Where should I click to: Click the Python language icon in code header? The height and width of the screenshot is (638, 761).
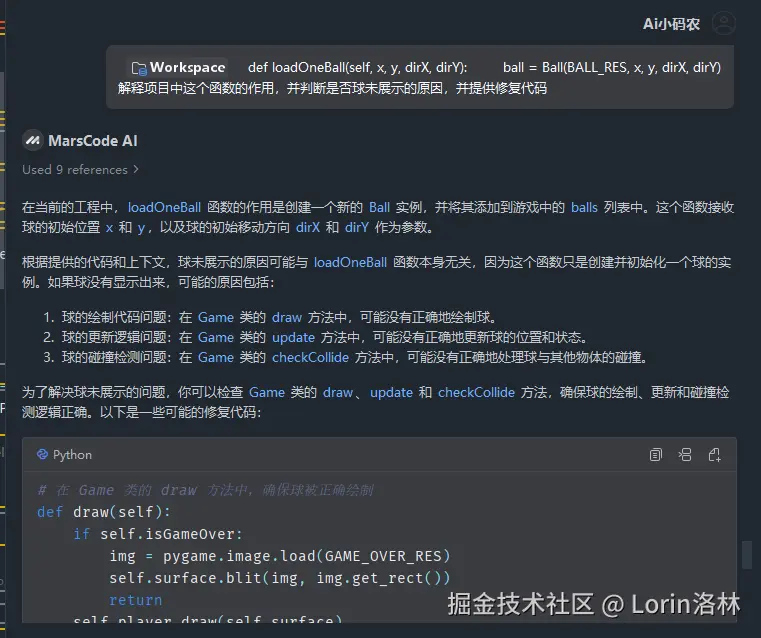point(43,454)
